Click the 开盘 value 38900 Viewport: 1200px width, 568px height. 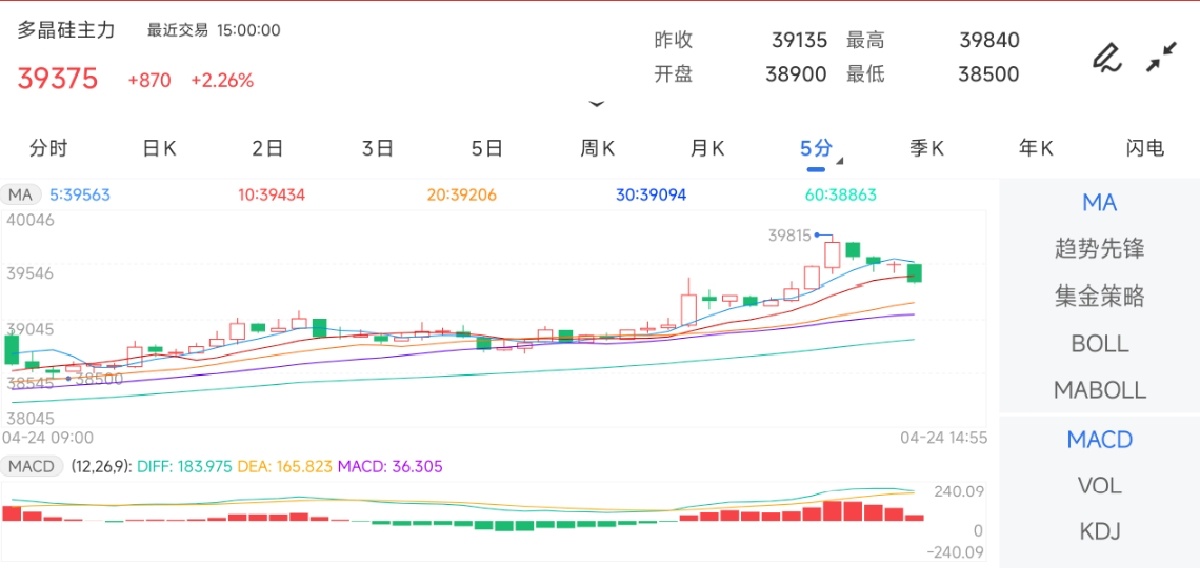(796, 74)
